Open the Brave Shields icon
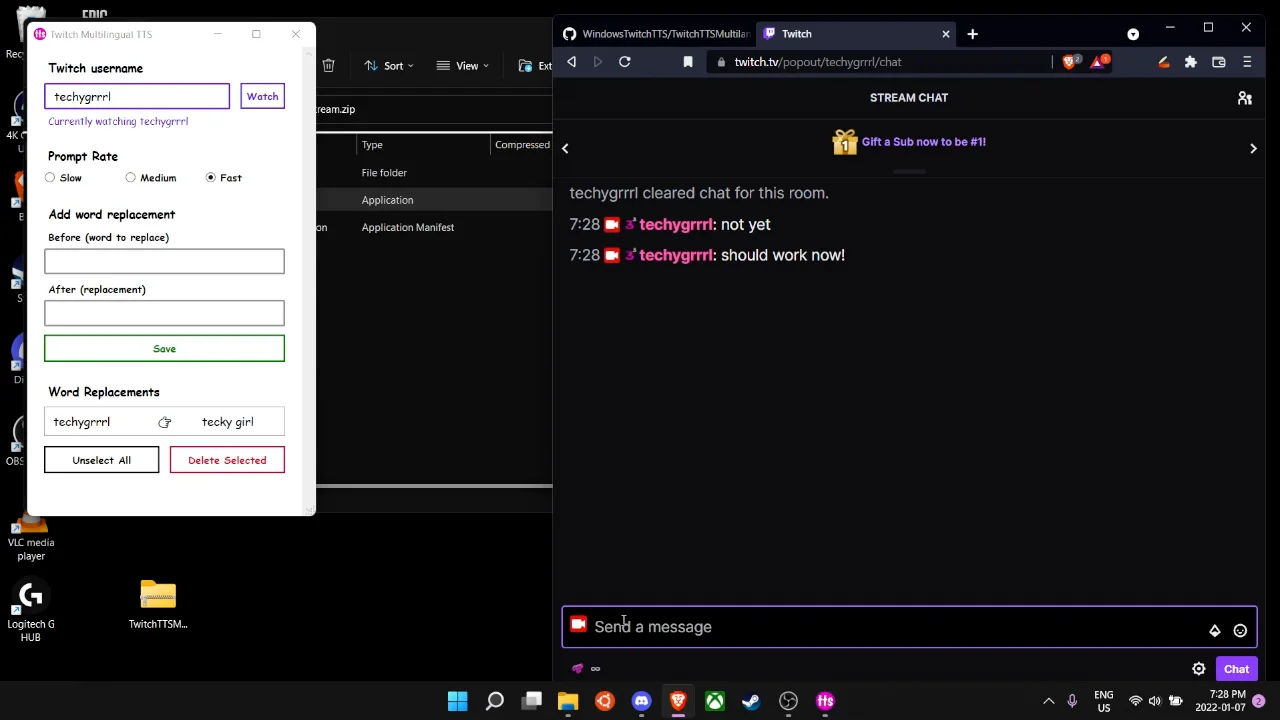 point(1069,62)
